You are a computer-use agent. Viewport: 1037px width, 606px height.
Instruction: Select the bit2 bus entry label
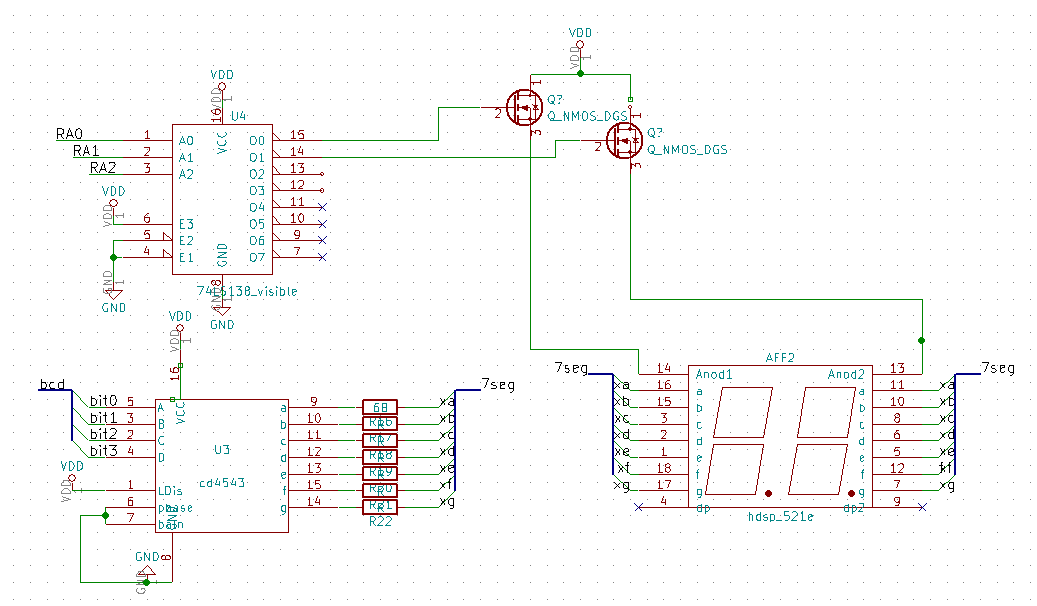[x=104, y=434]
